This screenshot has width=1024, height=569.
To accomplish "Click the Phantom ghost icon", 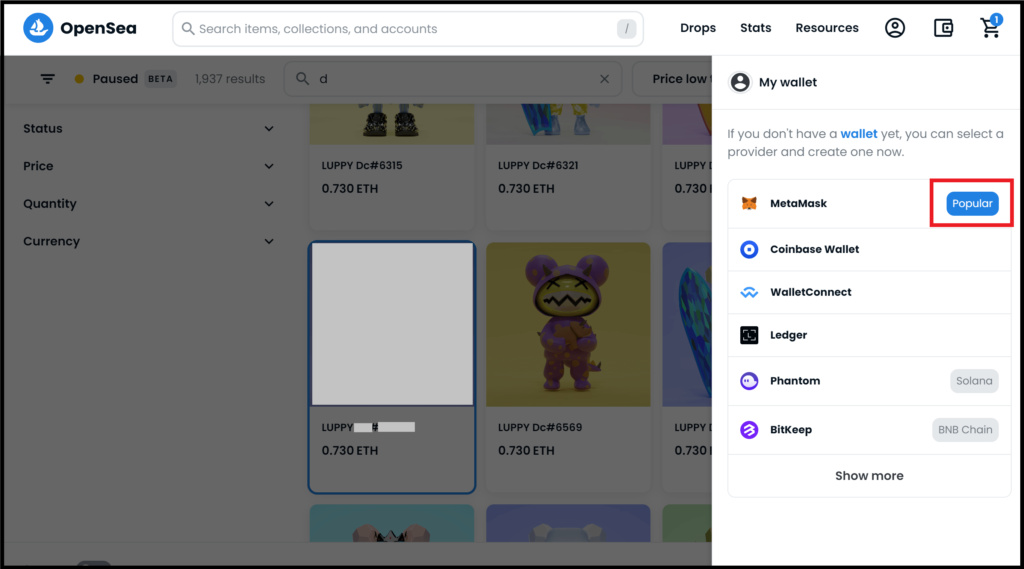I will (x=749, y=381).
